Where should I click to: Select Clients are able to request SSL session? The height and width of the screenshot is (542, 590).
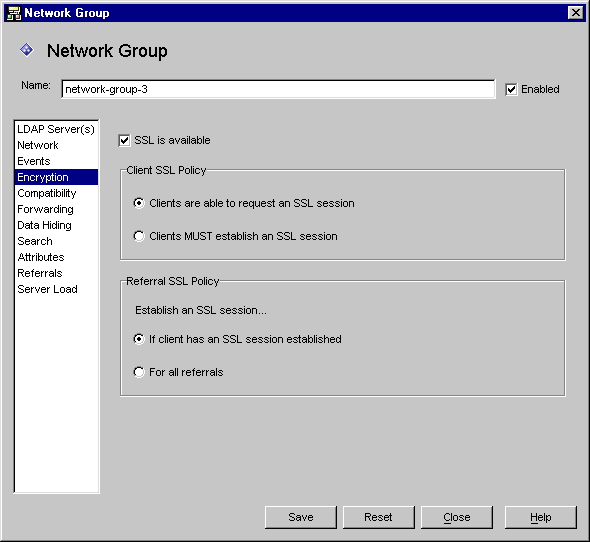139,203
